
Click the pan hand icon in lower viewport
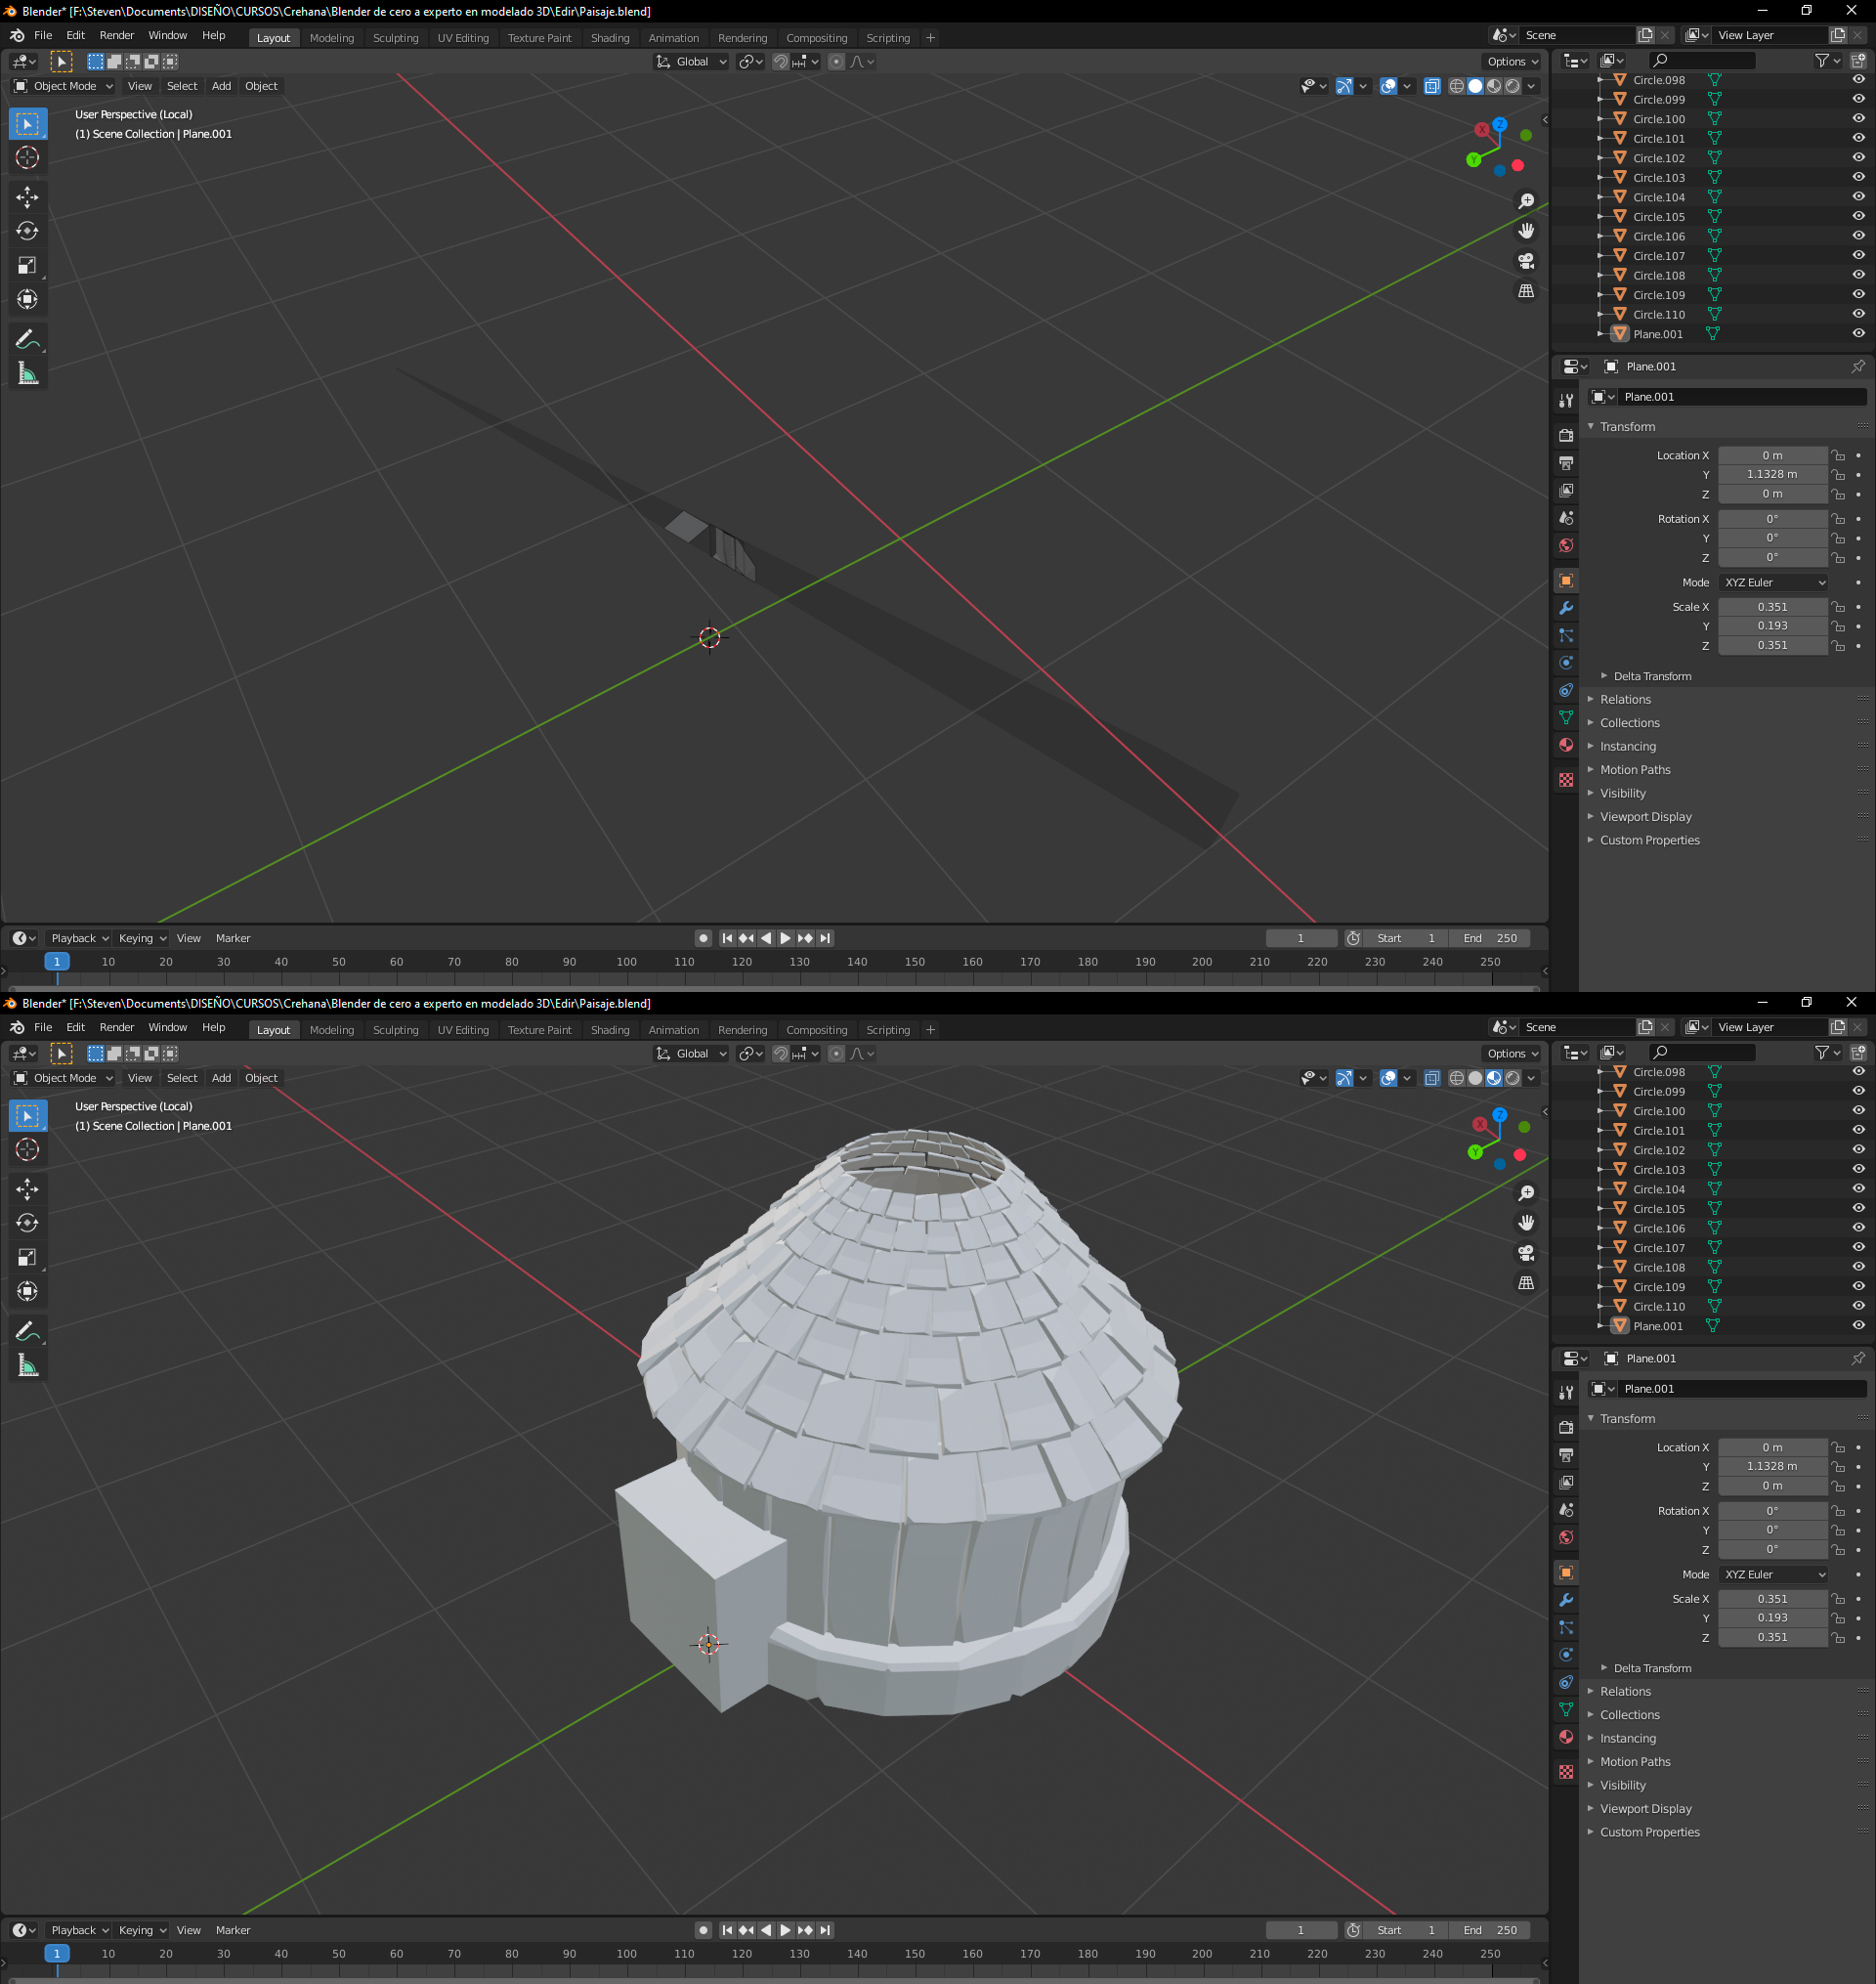[1526, 1223]
